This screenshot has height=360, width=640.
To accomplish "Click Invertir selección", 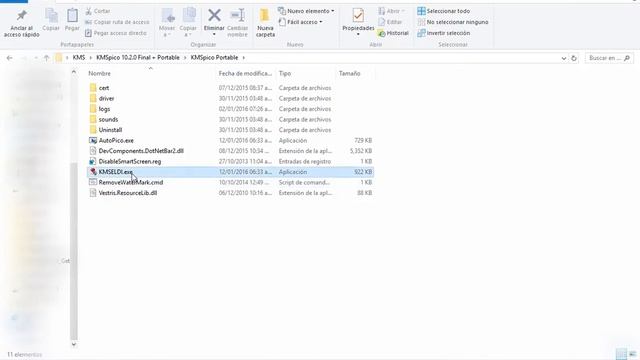I will pyautogui.click(x=444, y=33).
